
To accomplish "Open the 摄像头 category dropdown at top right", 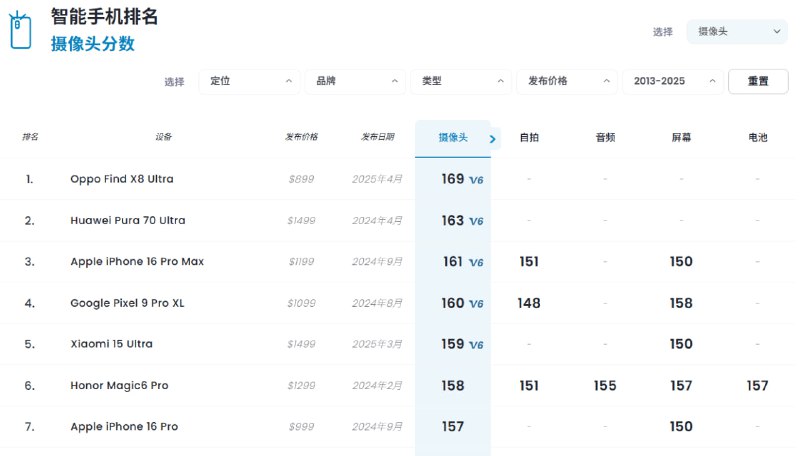I will click(x=737, y=32).
